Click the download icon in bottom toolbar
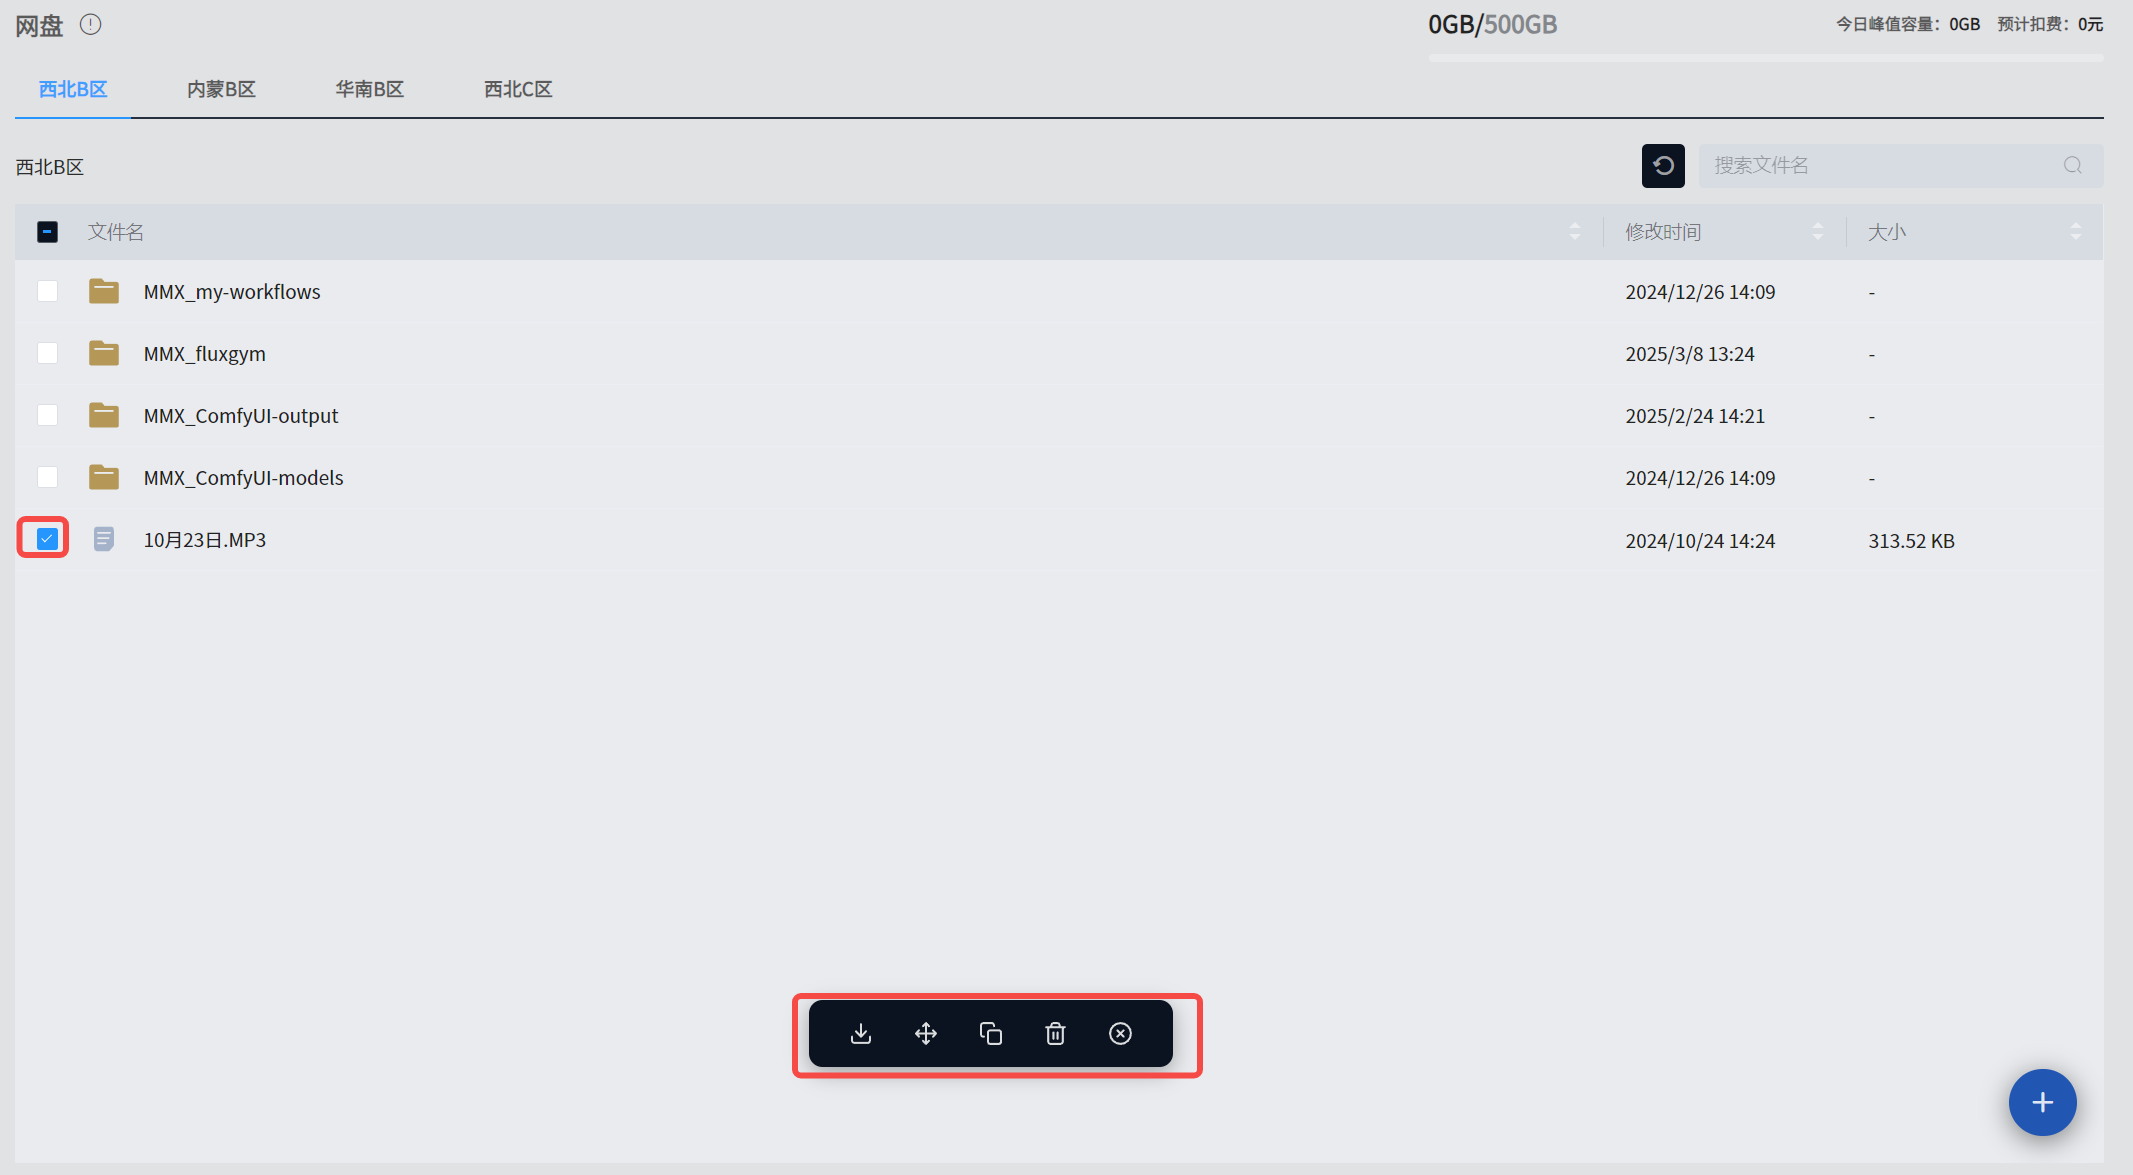2133x1175 pixels. click(x=861, y=1033)
